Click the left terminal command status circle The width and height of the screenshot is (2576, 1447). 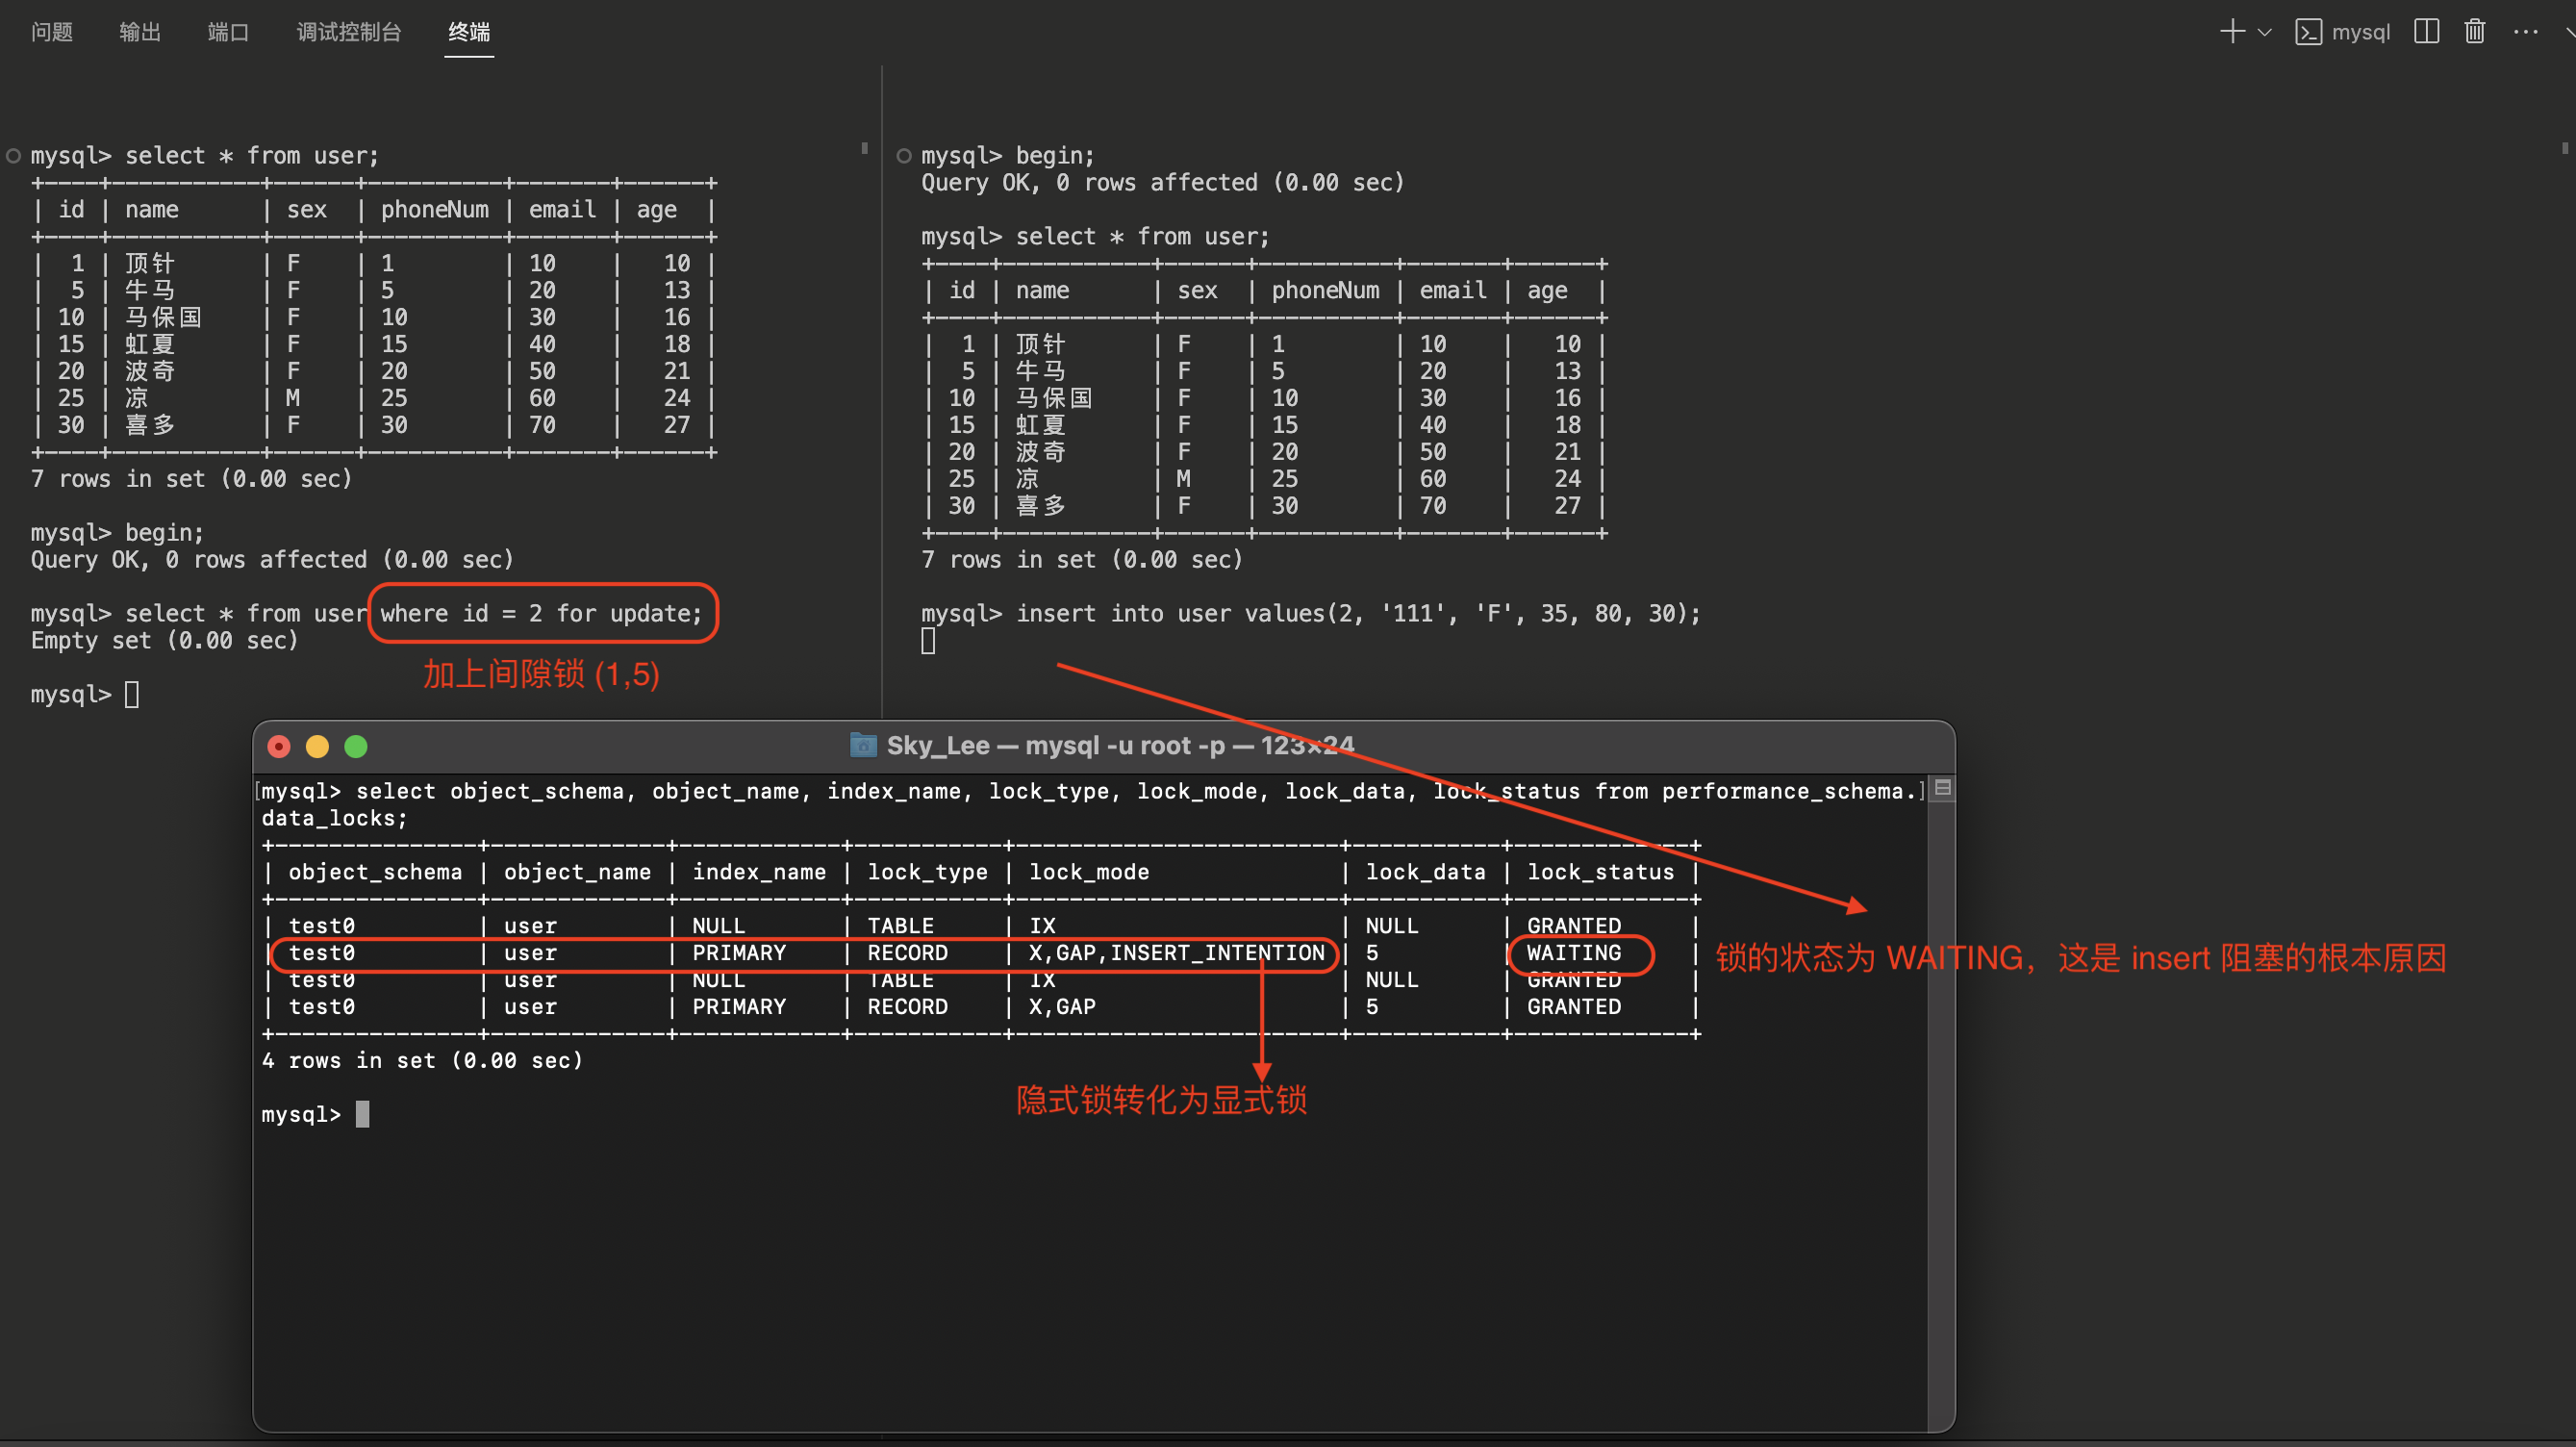(x=13, y=156)
